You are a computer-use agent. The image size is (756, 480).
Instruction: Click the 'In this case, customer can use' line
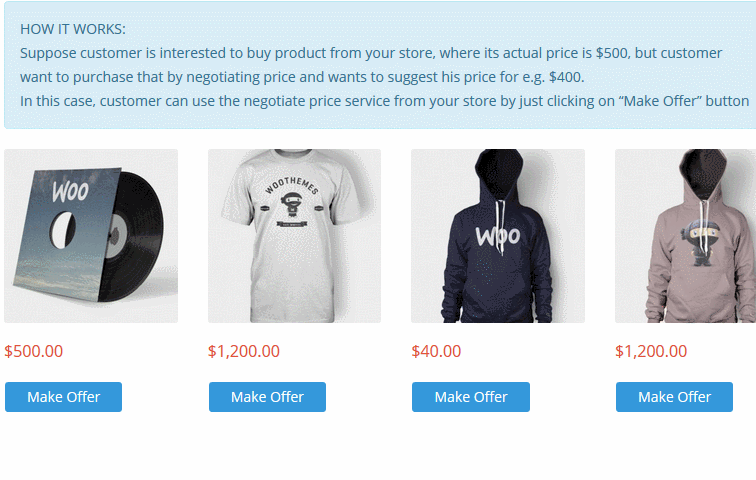coord(384,101)
